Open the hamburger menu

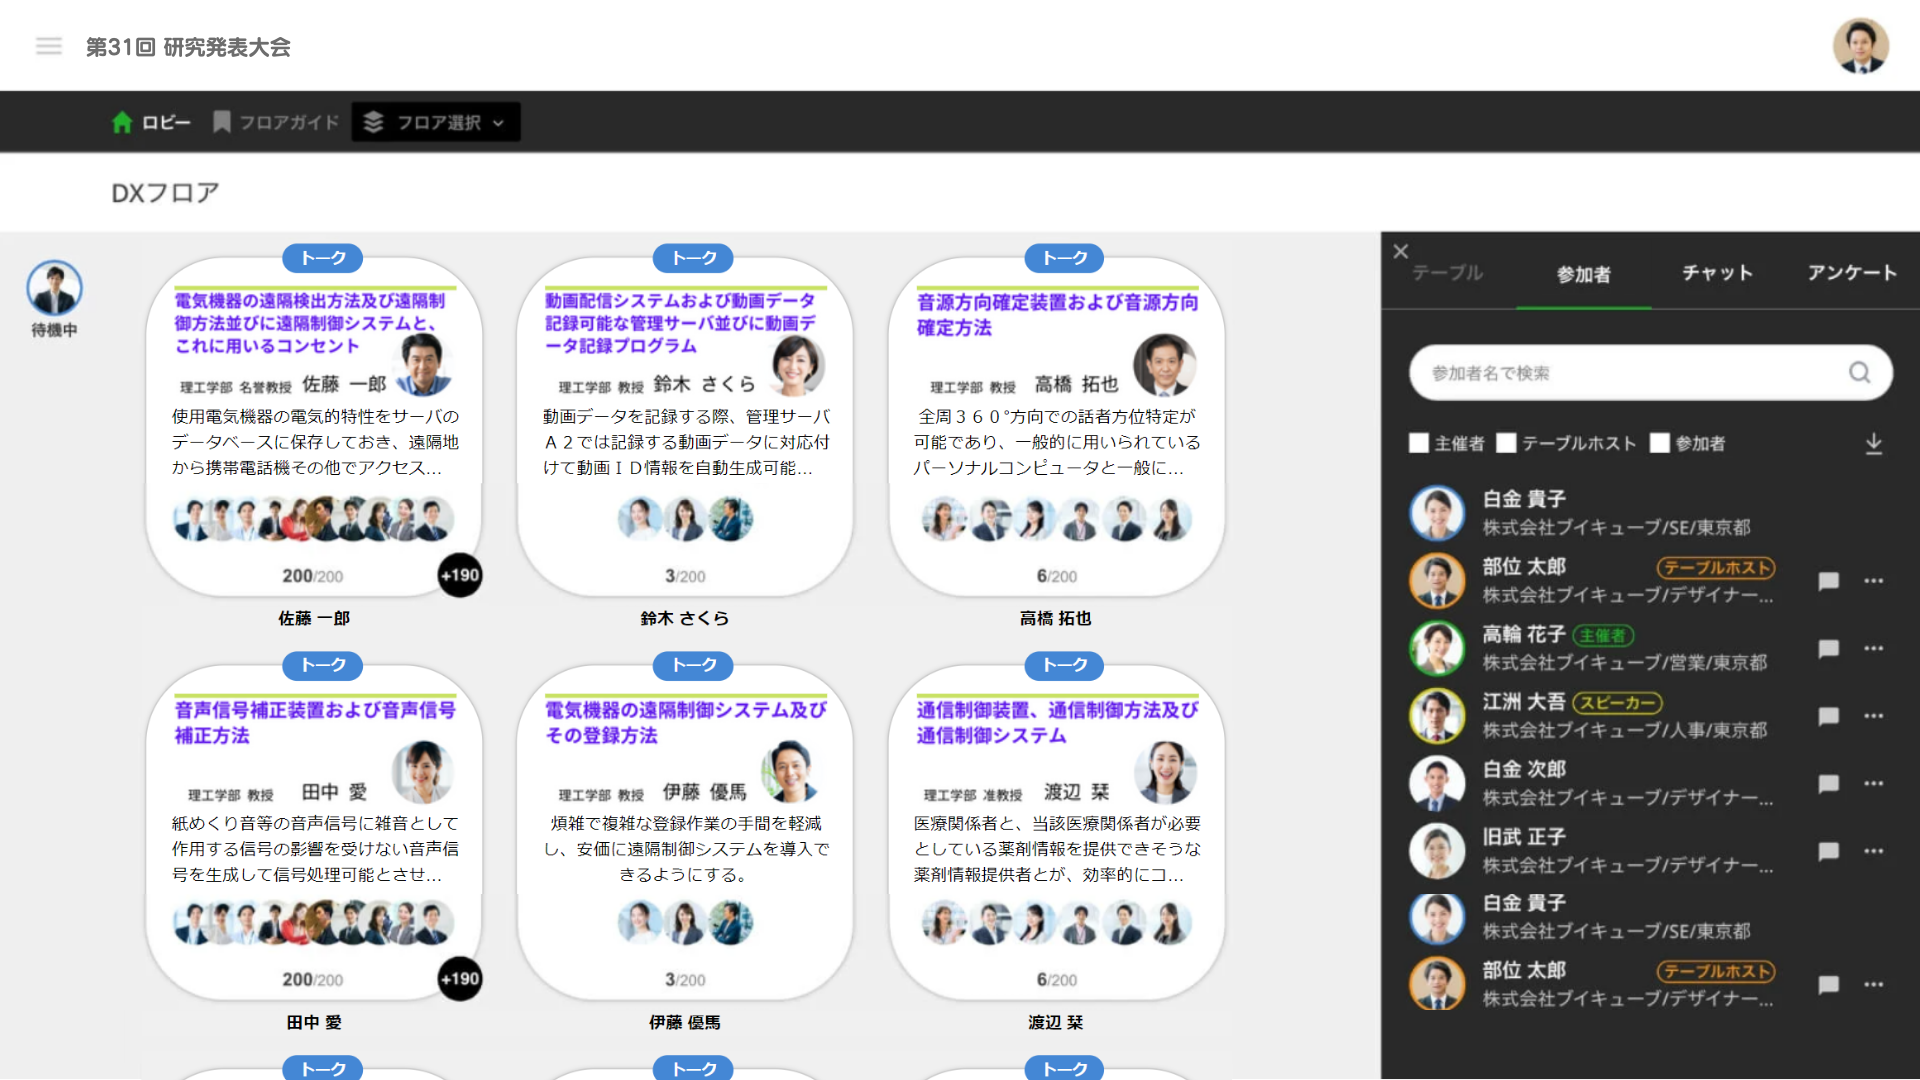coord(48,46)
